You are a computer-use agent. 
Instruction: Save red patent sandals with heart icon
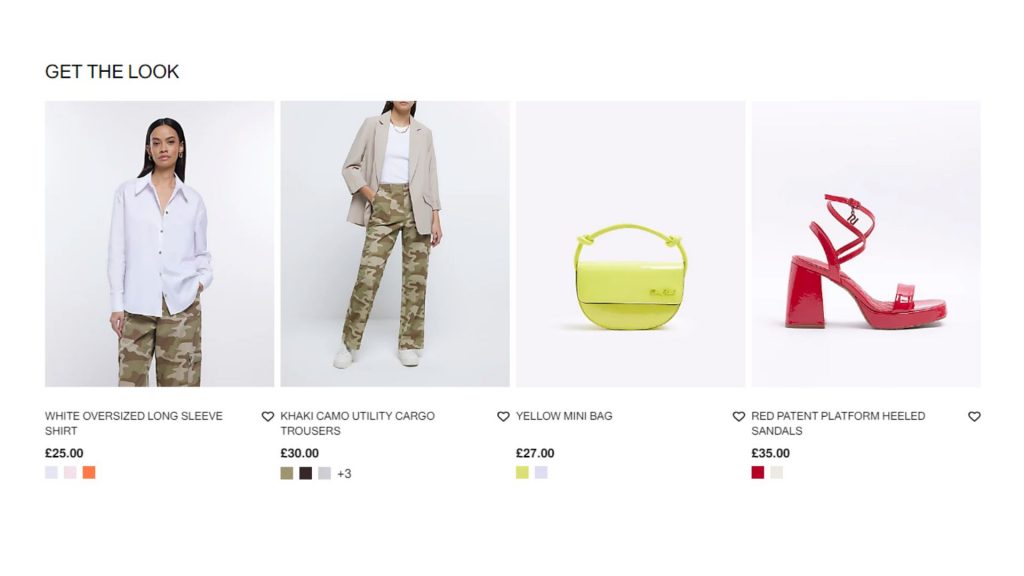coord(974,417)
